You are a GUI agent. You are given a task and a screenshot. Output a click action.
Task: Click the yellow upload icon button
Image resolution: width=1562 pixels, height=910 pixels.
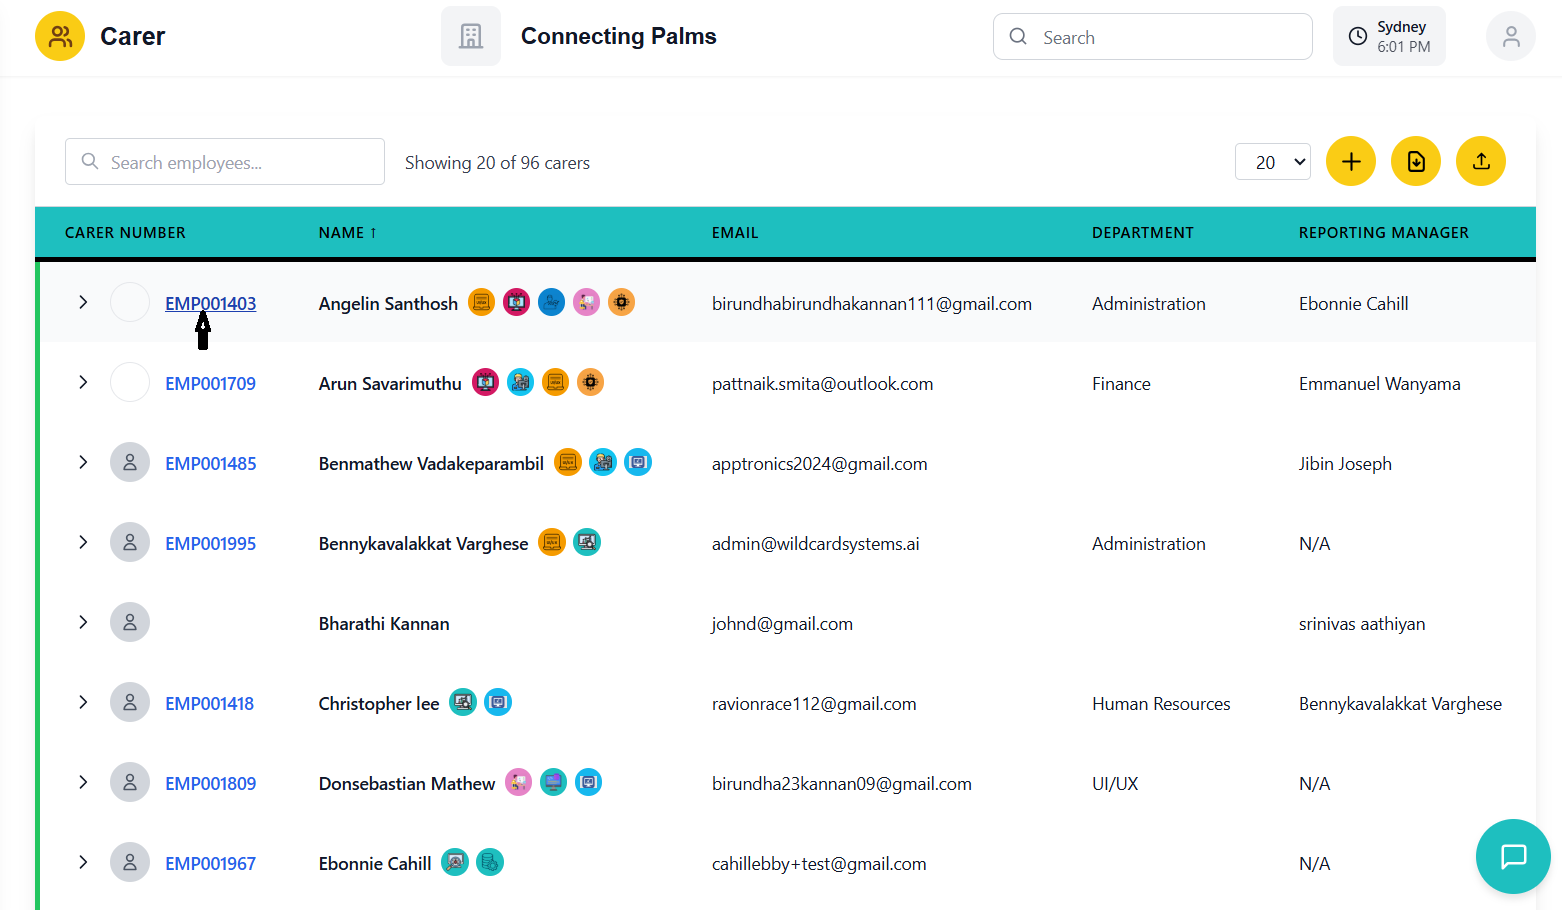(x=1481, y=162)
